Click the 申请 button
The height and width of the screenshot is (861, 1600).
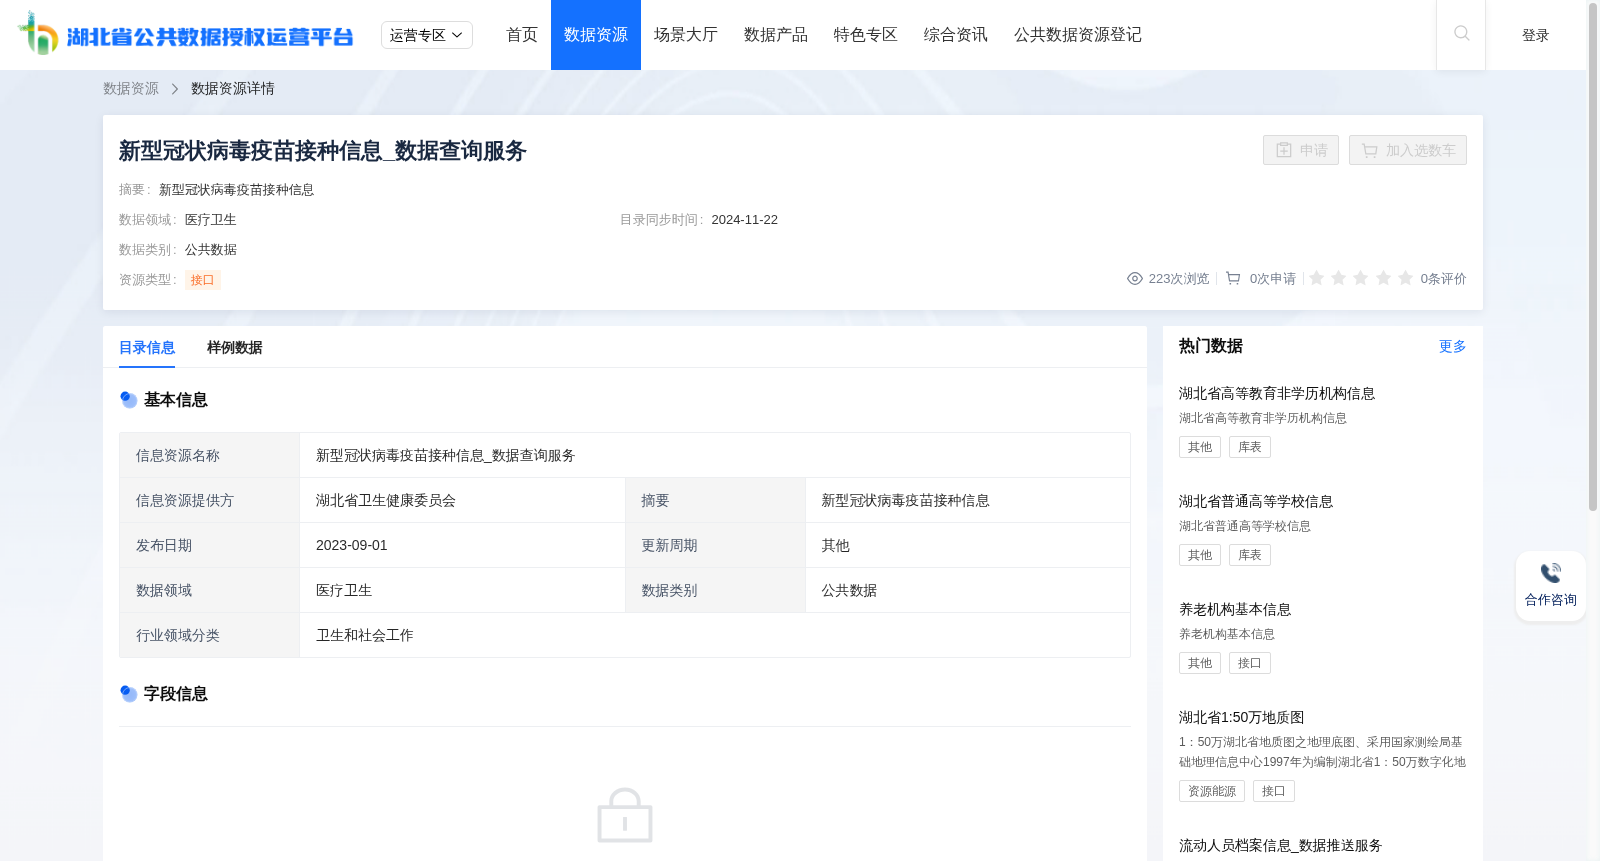(1301, 150)
